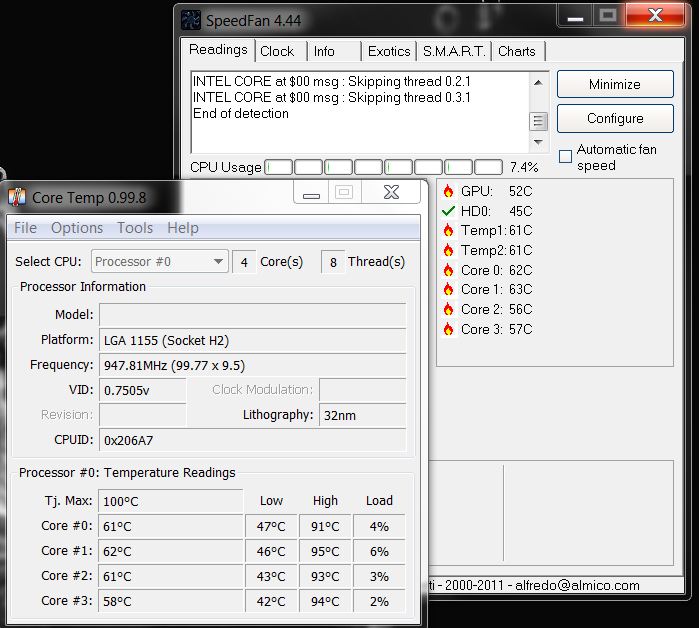This screenshot has height=628, width=699.
Task: Minimize the Core Temp window
Action: point(311,193)
